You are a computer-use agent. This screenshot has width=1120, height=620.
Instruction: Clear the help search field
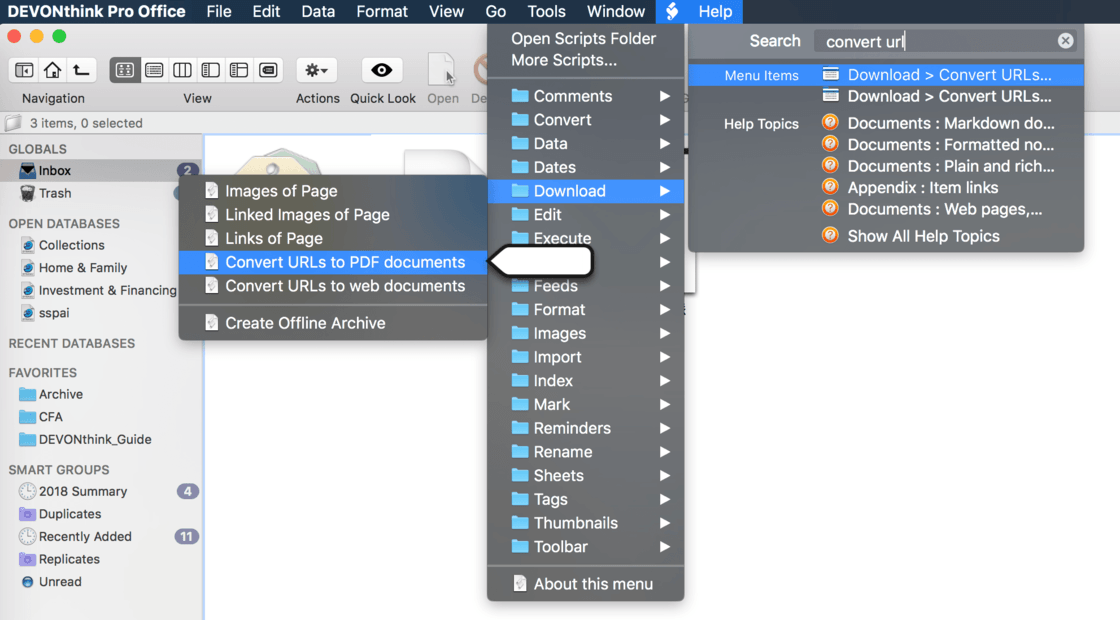pos(1065,41)
